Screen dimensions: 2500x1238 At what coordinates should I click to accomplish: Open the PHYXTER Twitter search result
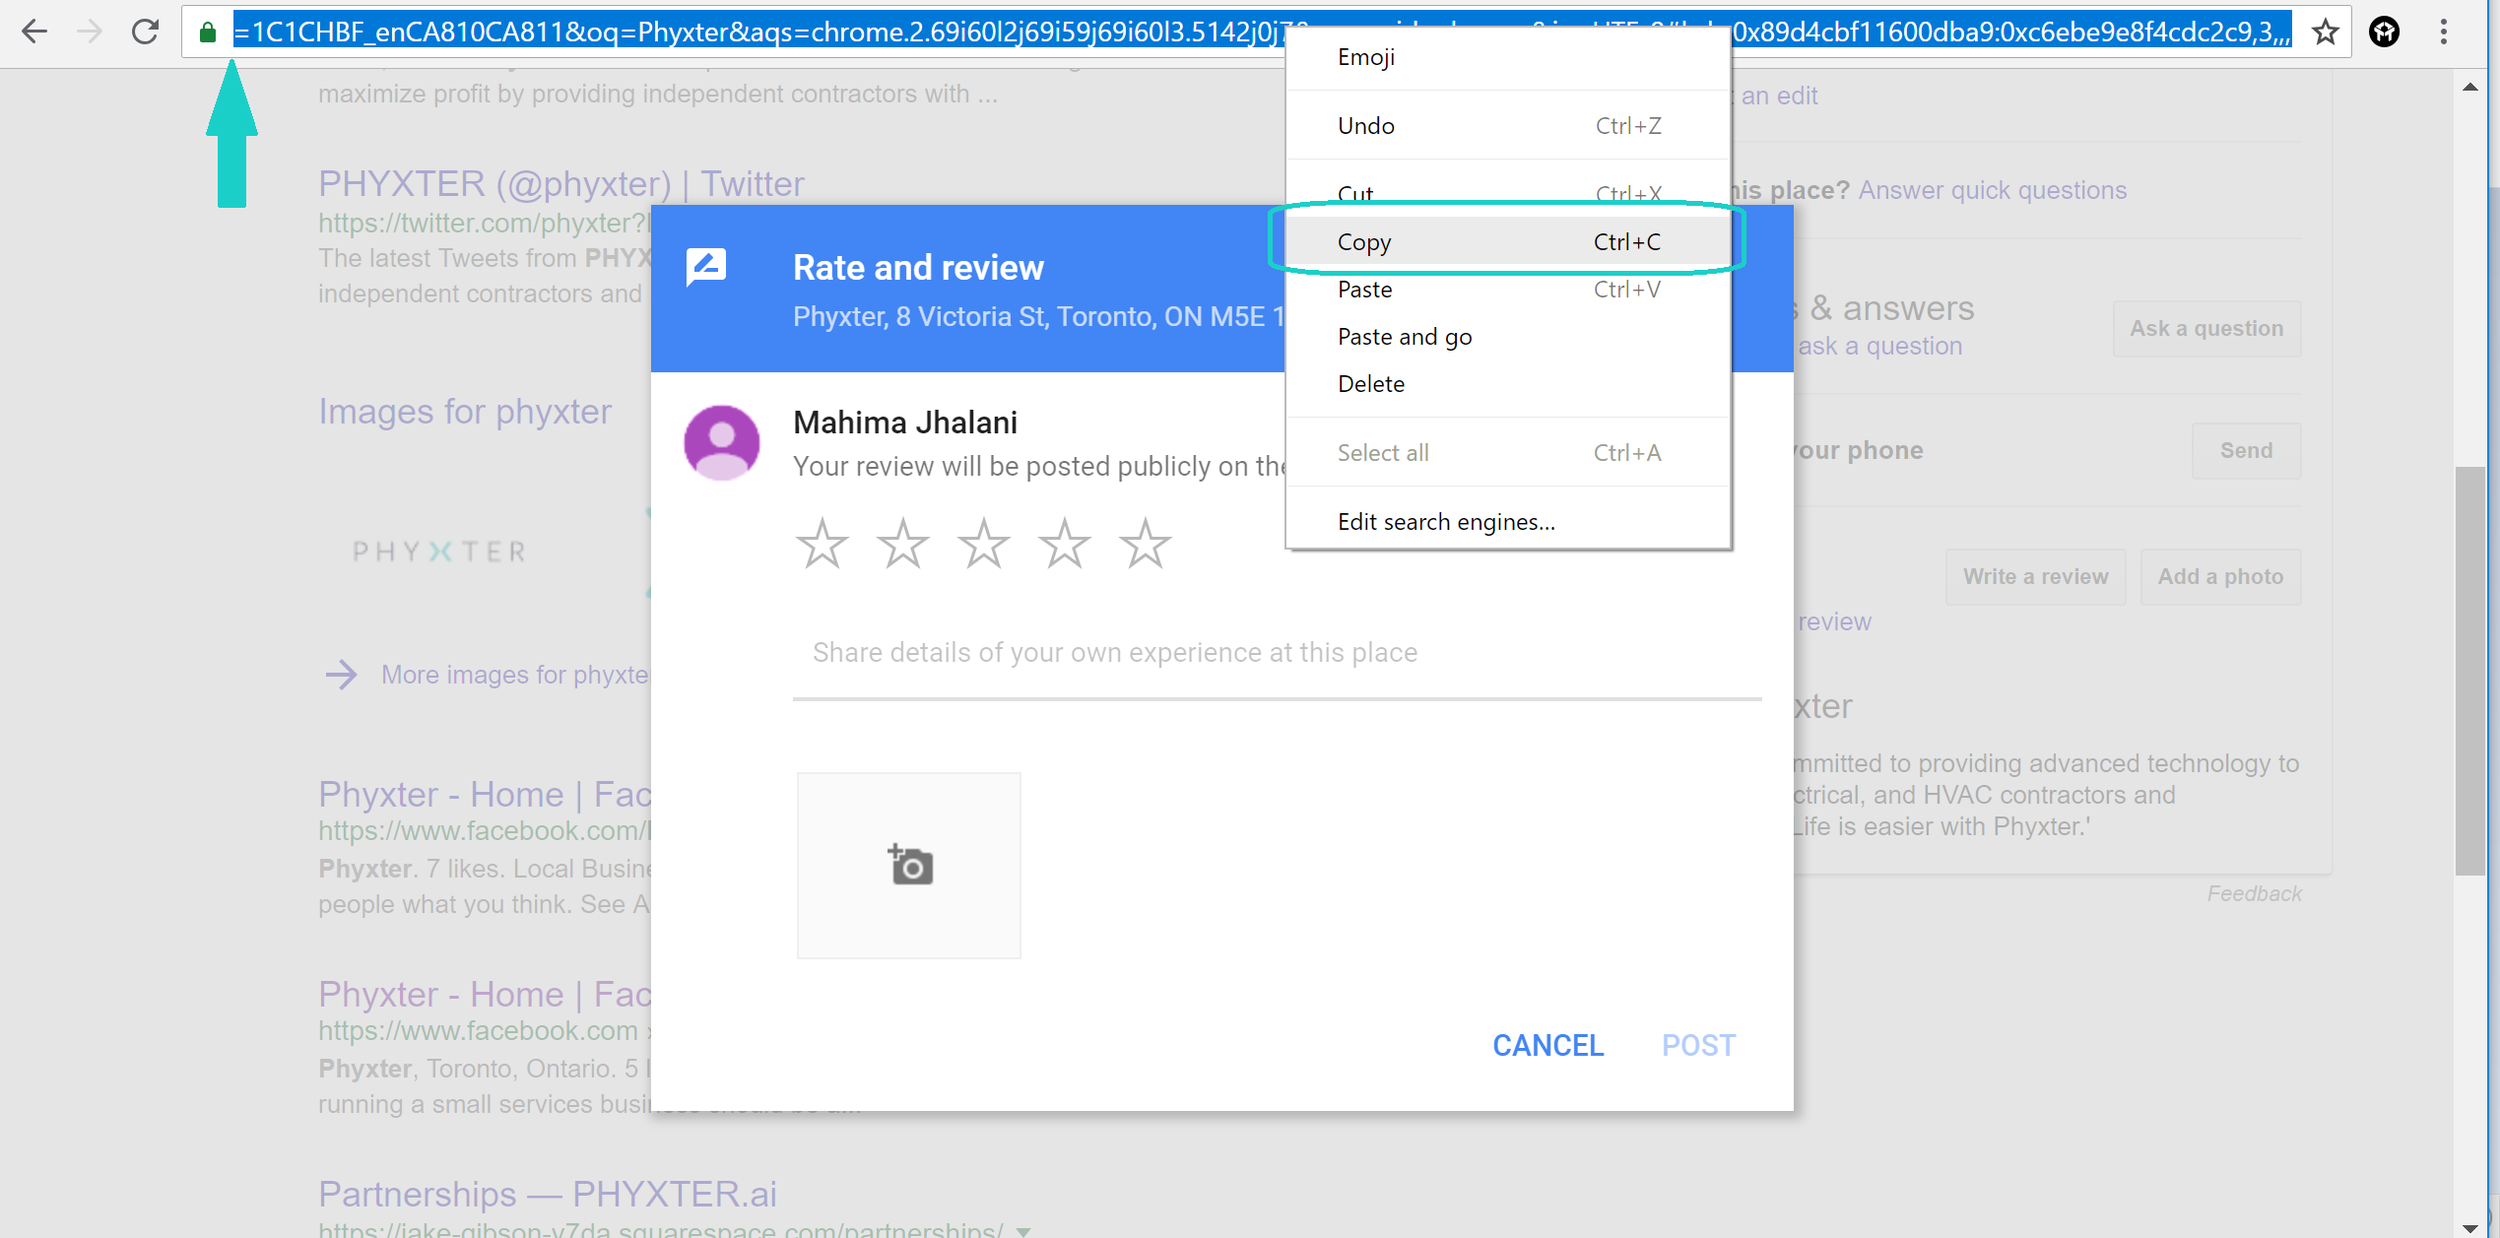pyautogui.click(x=561, y=184)
